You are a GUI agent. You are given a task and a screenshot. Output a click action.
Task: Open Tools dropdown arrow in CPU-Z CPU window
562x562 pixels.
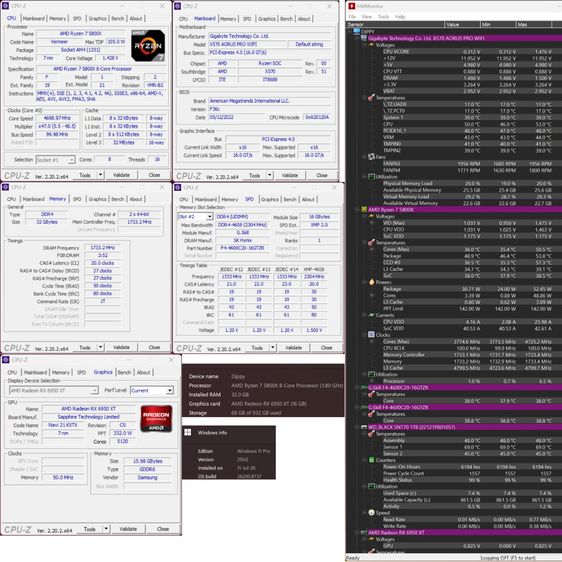point(100,175)
